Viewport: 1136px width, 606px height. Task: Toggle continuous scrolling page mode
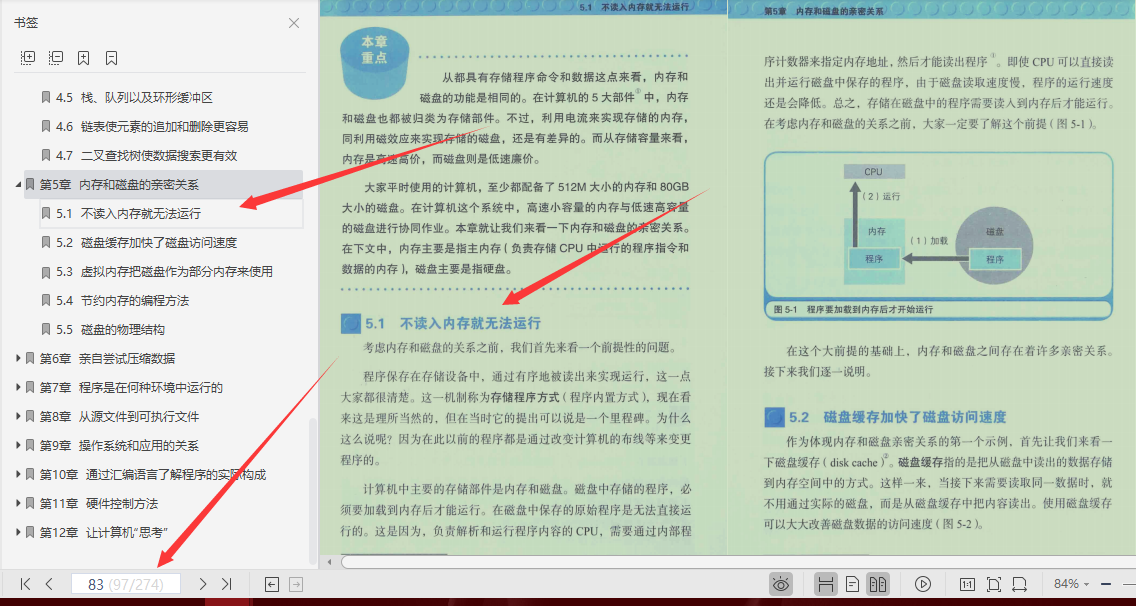[828, 583]
